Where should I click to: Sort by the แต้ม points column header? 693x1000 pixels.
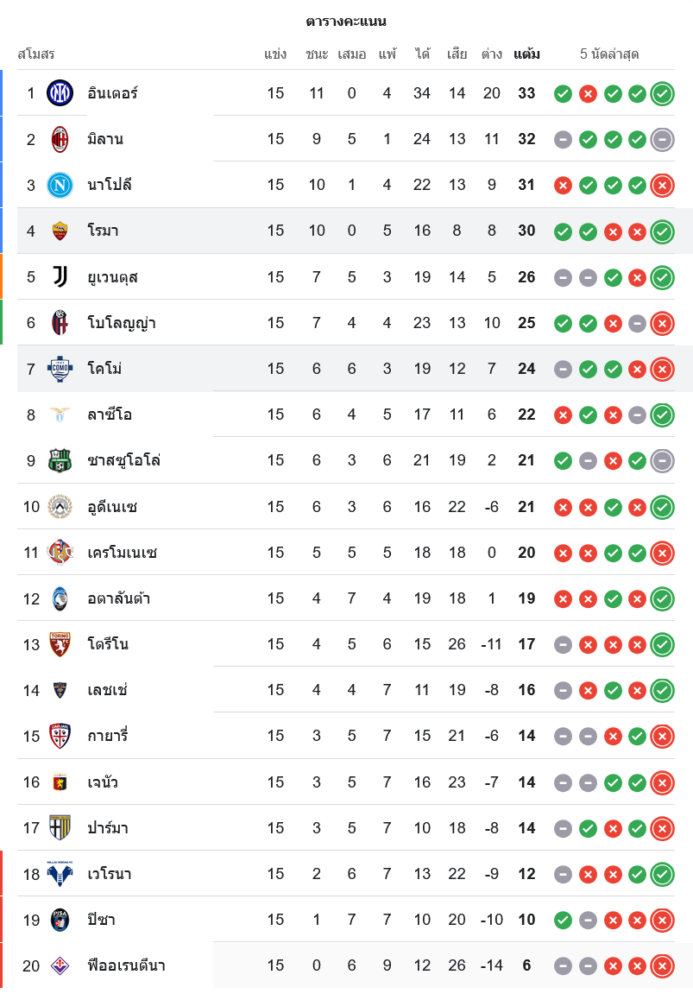[527, 54]
